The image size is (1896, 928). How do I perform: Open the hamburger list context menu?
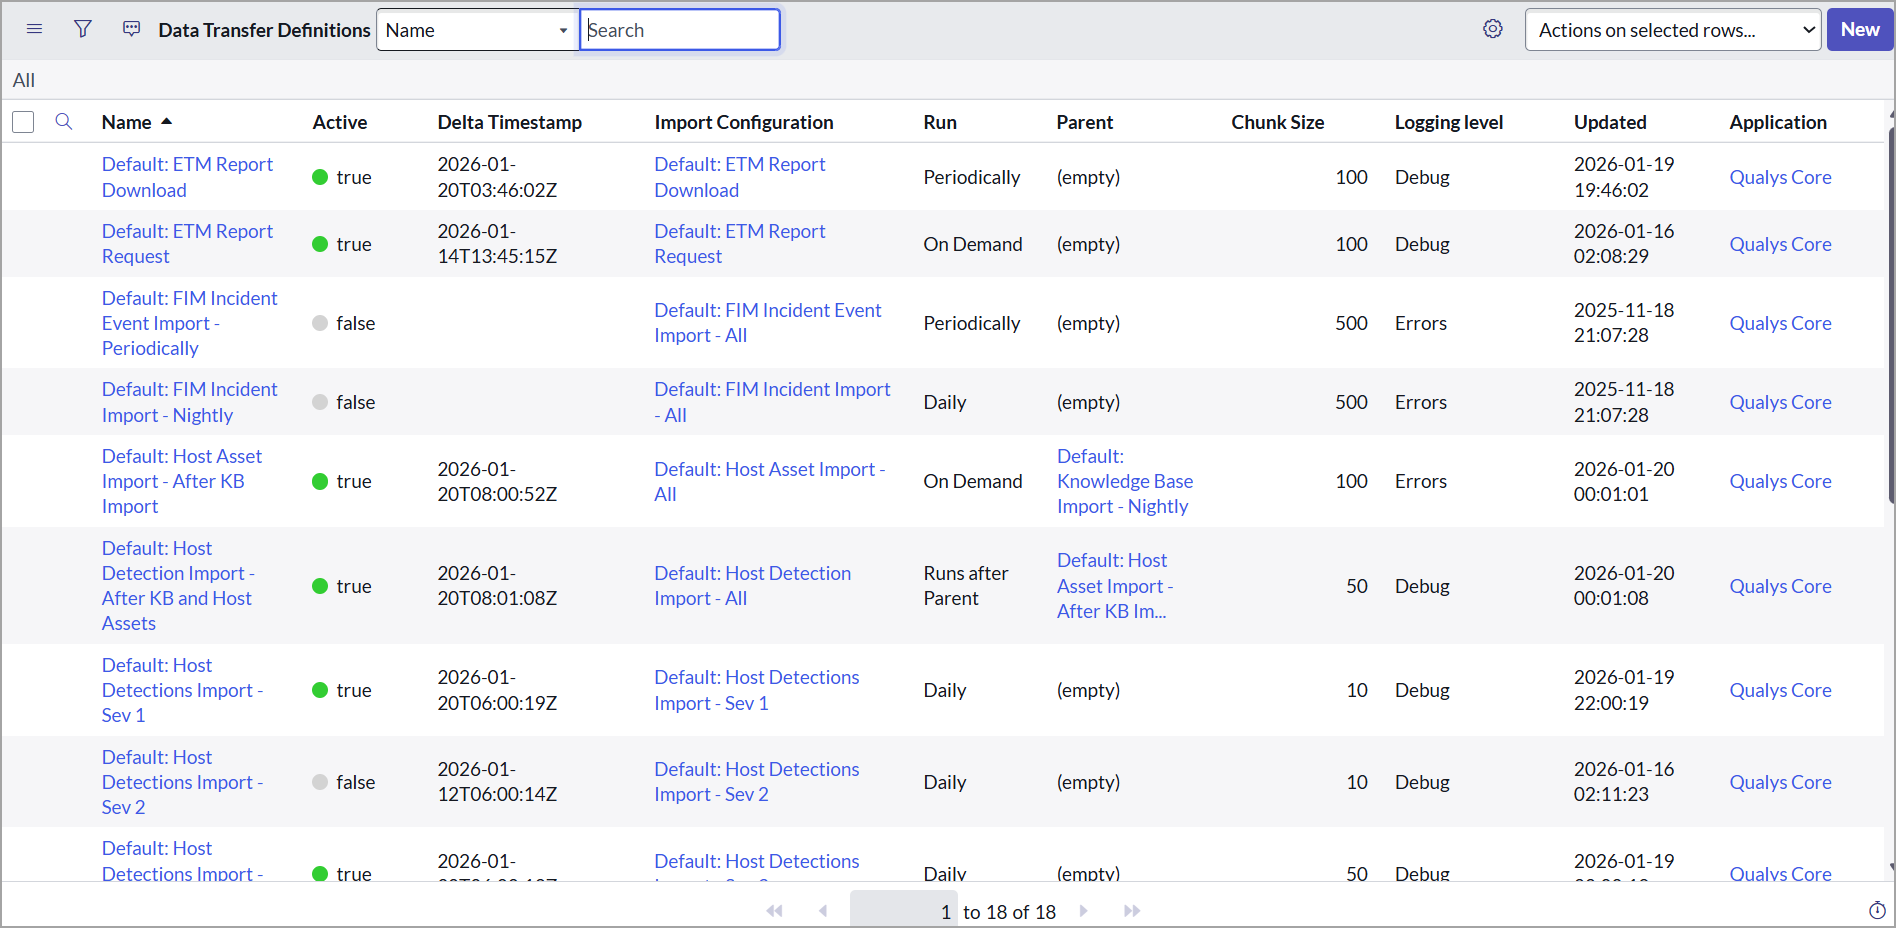[x=34, y=29]
